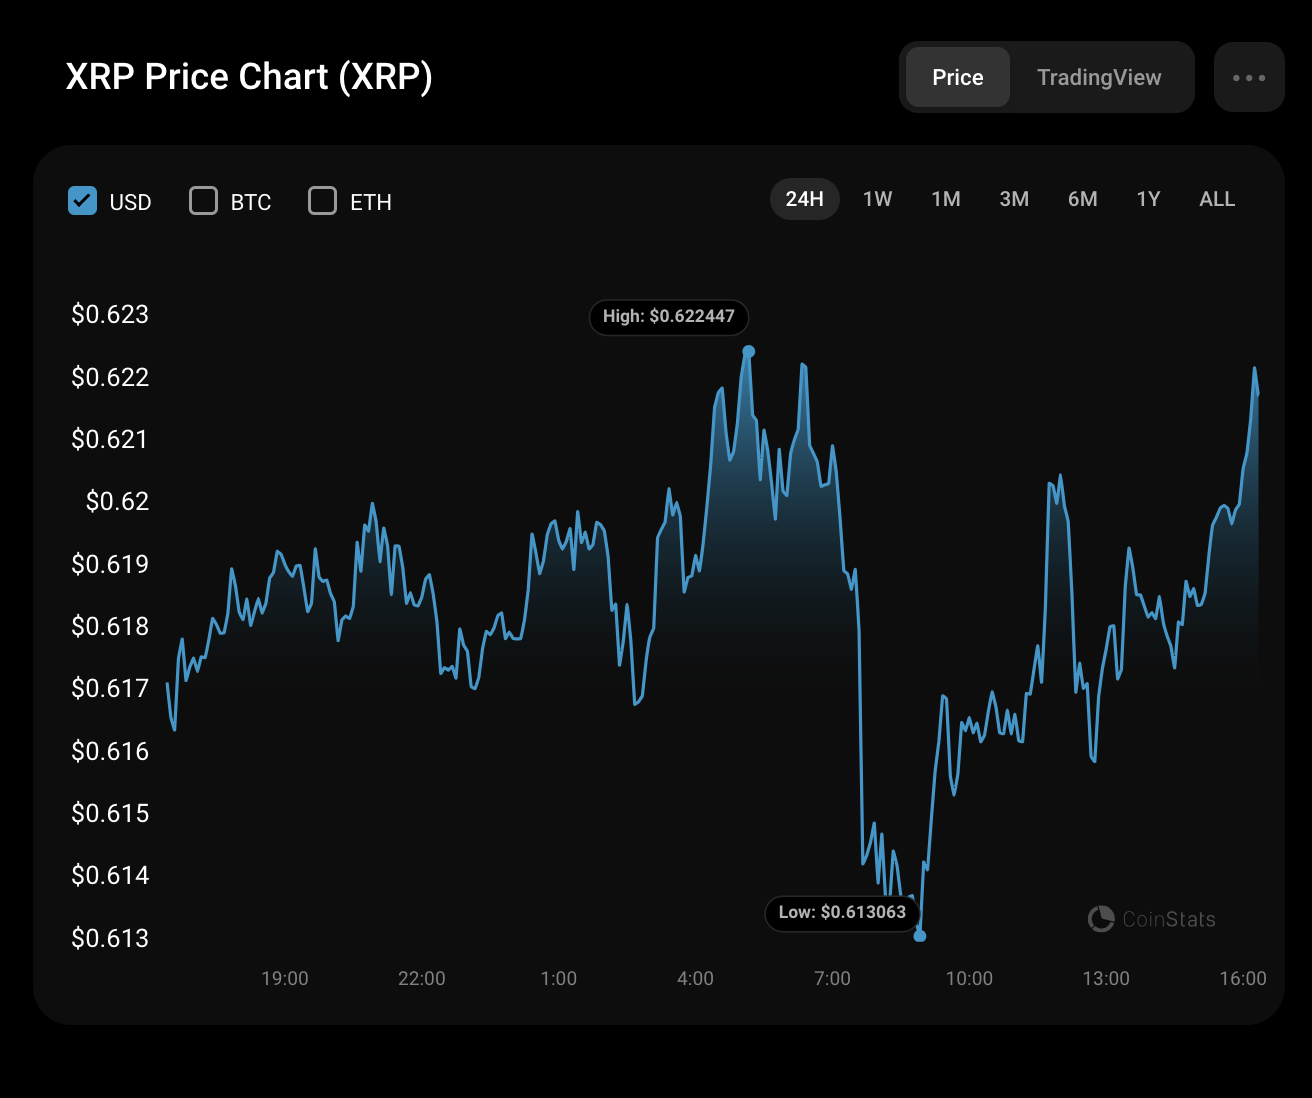Click the 16:00 time axis label
This screenshot has height=1098, width=1312.
(x=1242, y=978)
